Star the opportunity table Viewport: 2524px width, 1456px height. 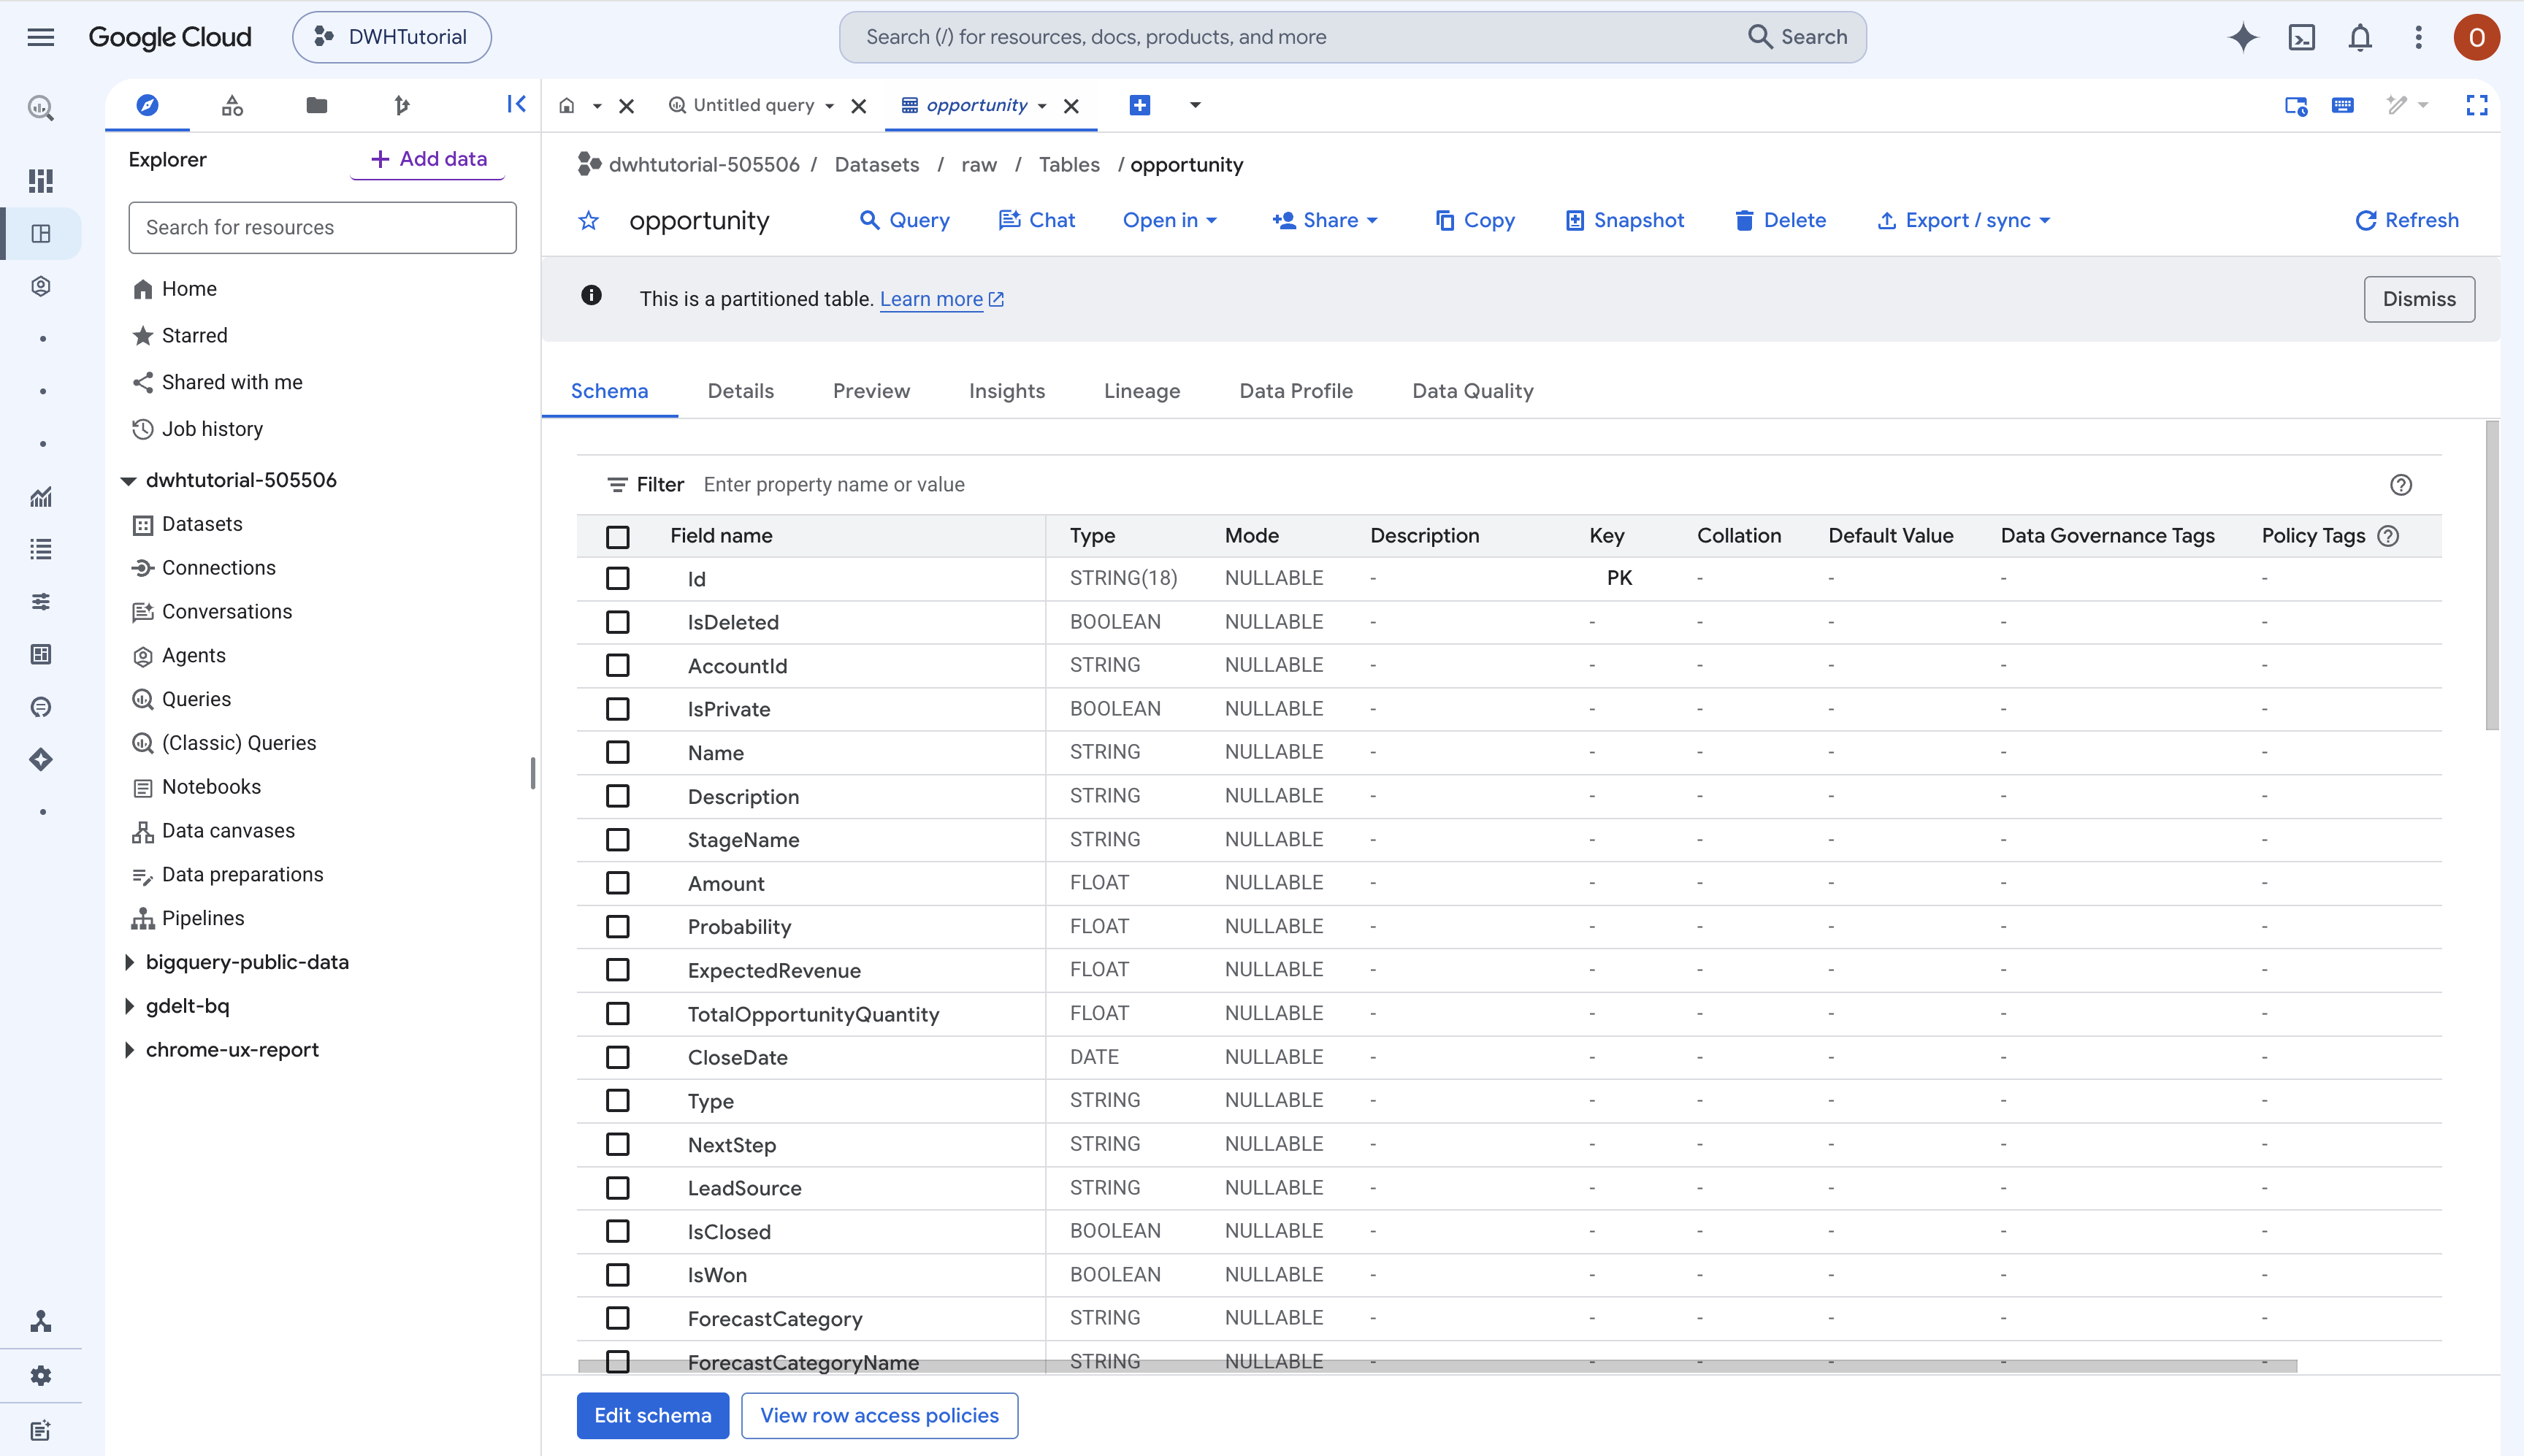[589, 220]
